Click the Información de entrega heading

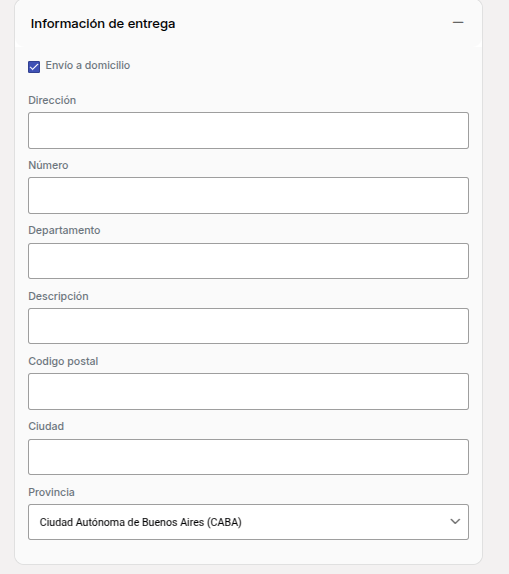(x=103, y=24)
